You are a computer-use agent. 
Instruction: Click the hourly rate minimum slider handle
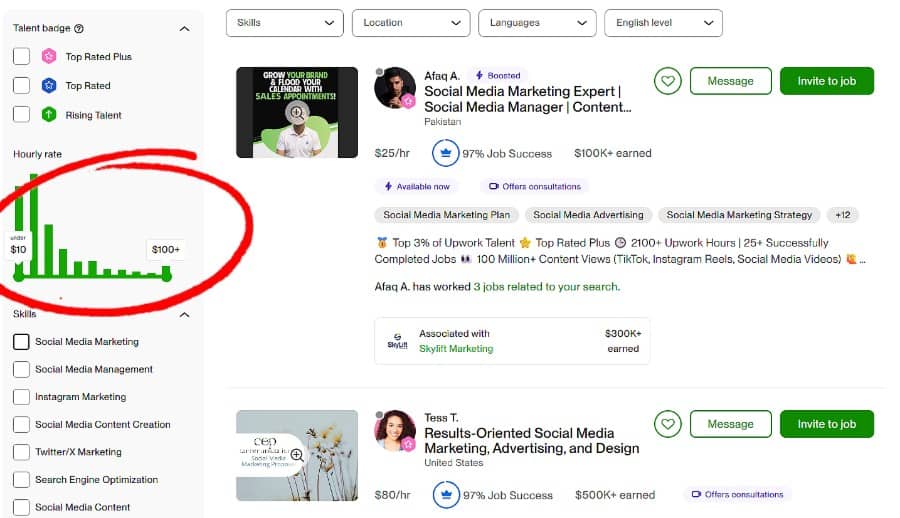coord(18,276)
